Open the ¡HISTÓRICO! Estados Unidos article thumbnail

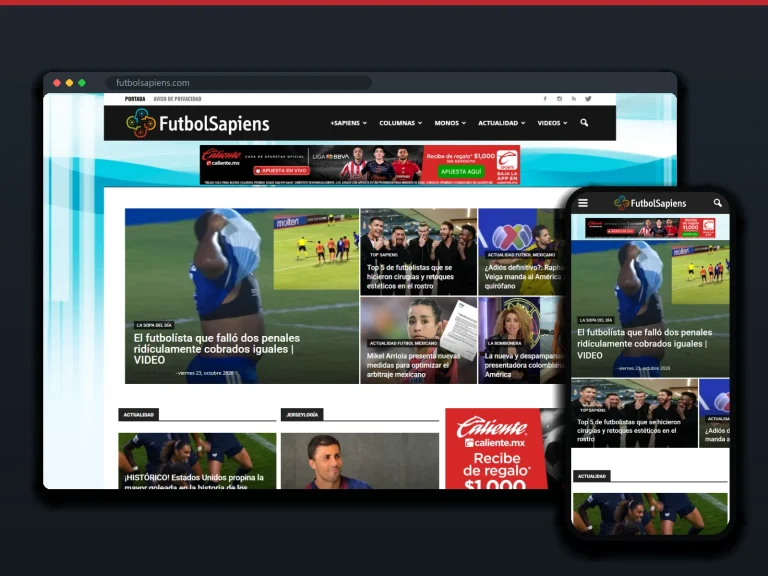pyautogui.click(x=197, y=460)
